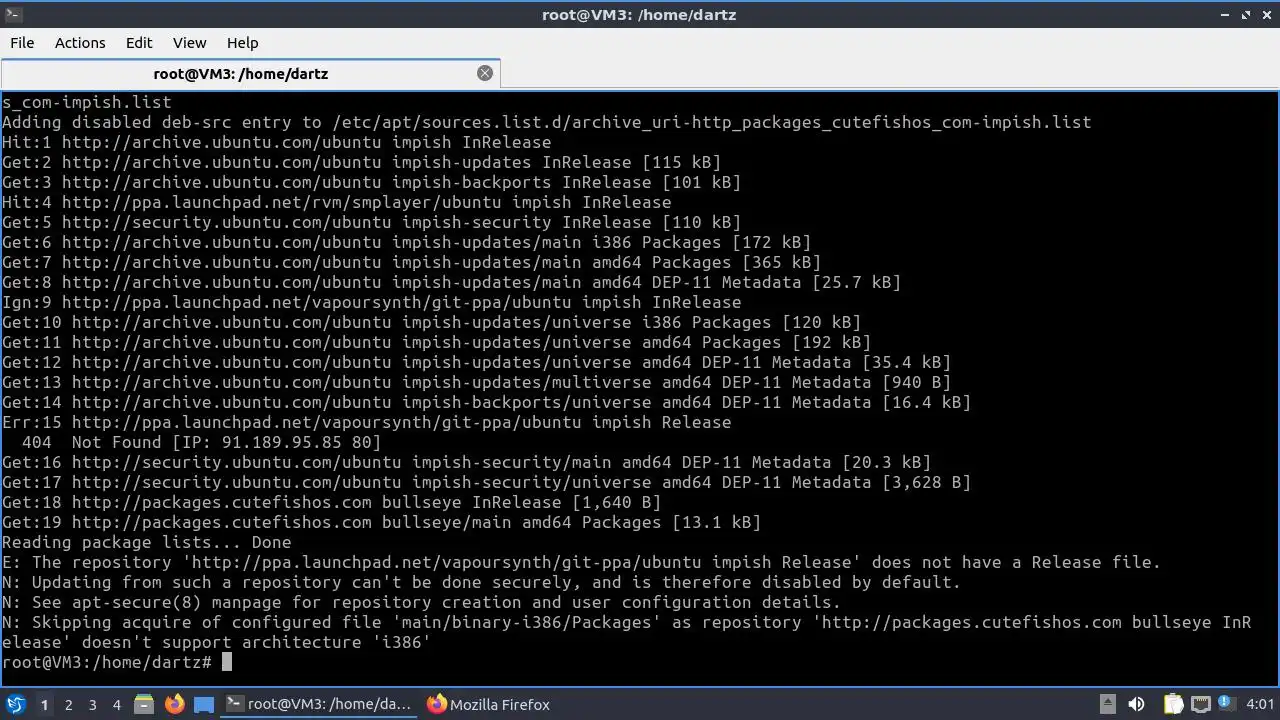Open the wired network tray icon
The image size is (1280, 720).
[x=1201, y=704]
